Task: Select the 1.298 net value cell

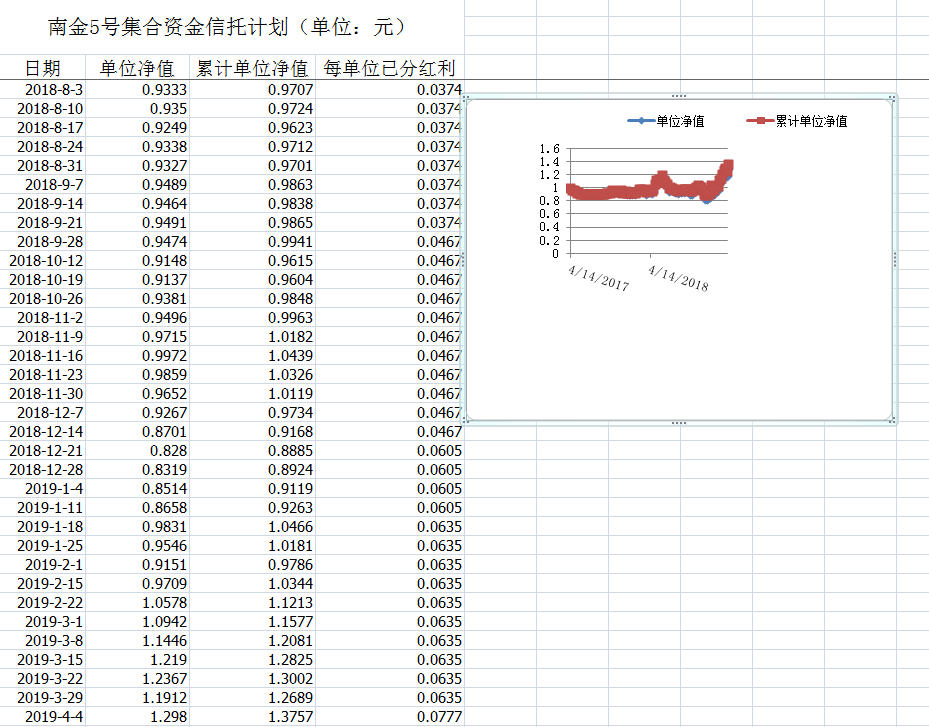Action: coord(137,716)
